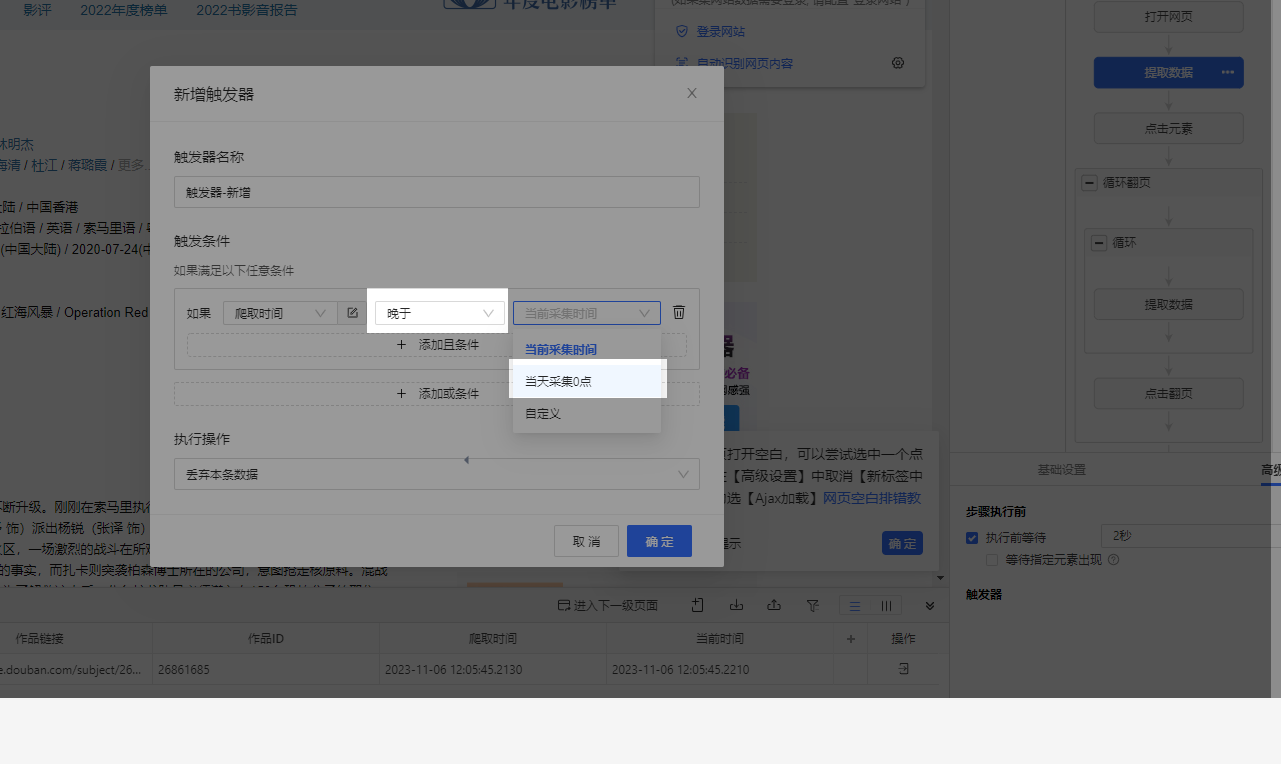This screenshot has height=764, width=1281.
Task: Click the shield icon next to 登录网站
Action: coord(682,32)
